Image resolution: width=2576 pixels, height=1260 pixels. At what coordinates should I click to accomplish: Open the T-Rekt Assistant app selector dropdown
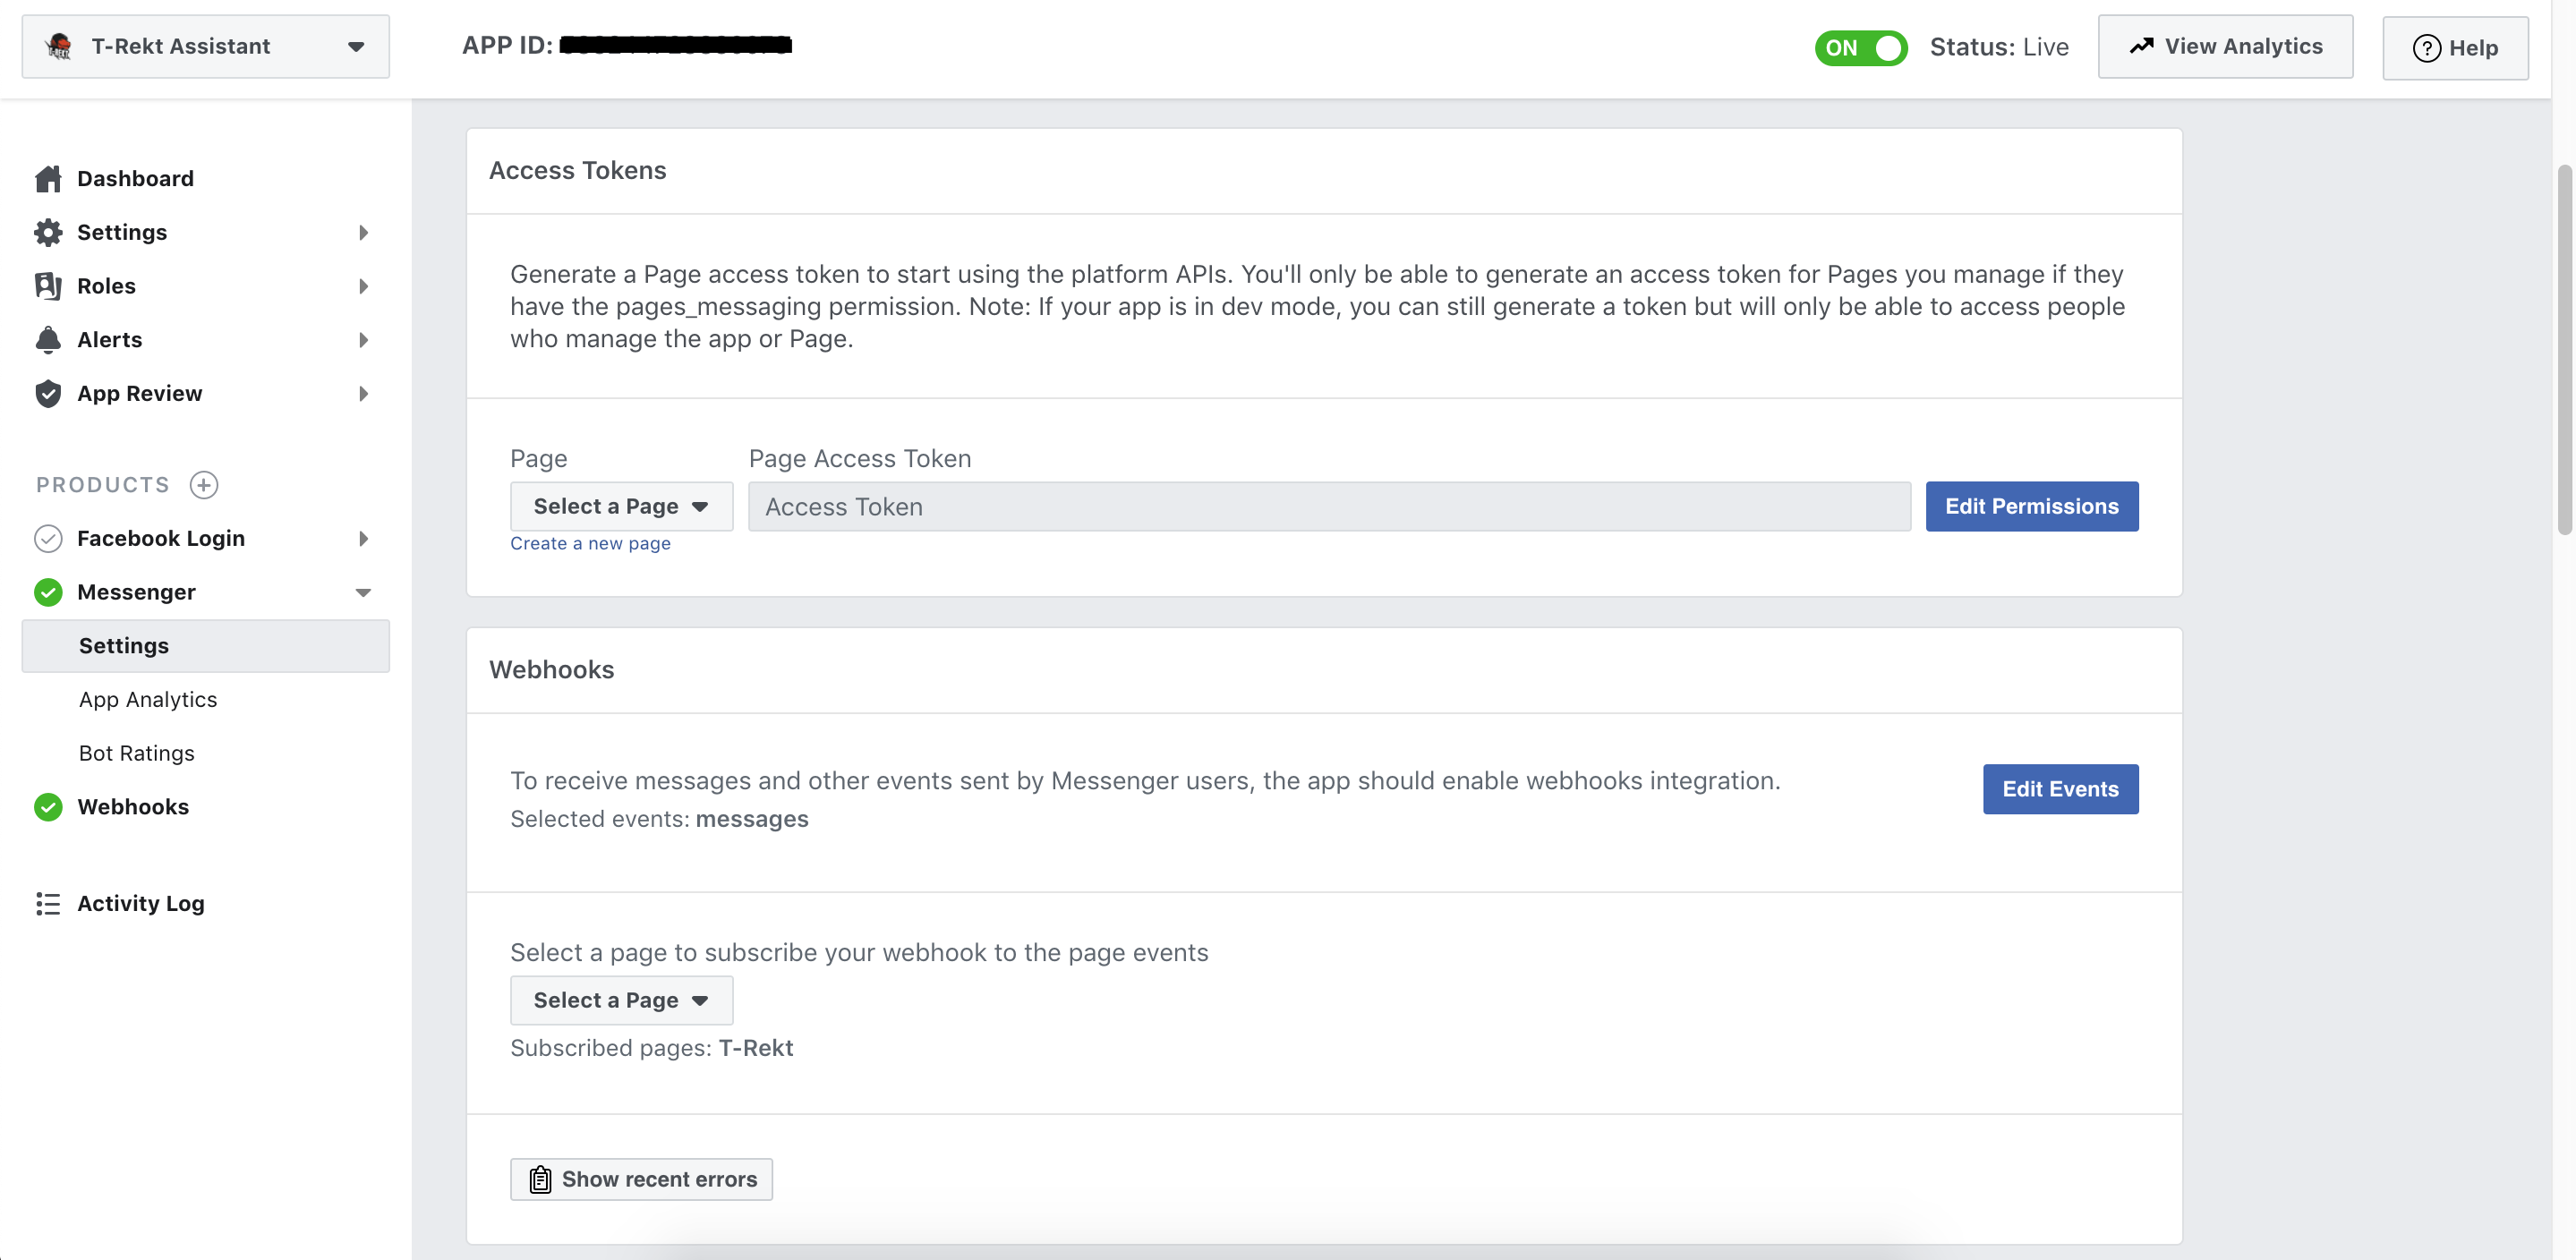pos(206,46)
